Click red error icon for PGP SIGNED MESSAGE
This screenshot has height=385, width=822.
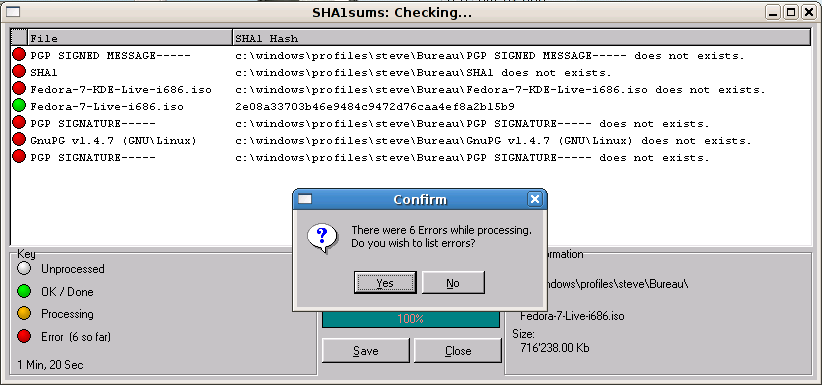pyautogui.click(x=19, y=54)
